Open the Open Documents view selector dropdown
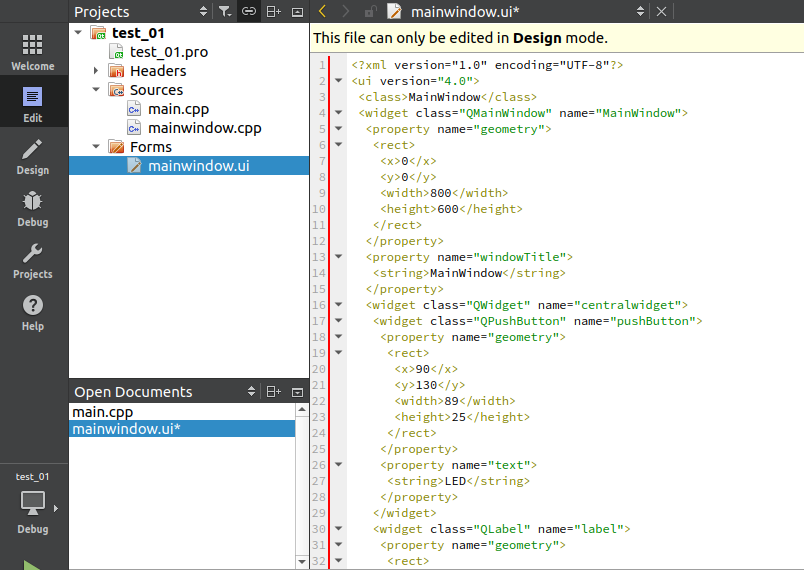Image resolution: width=804 pixels, height=570 pixels. click(251, 392)
